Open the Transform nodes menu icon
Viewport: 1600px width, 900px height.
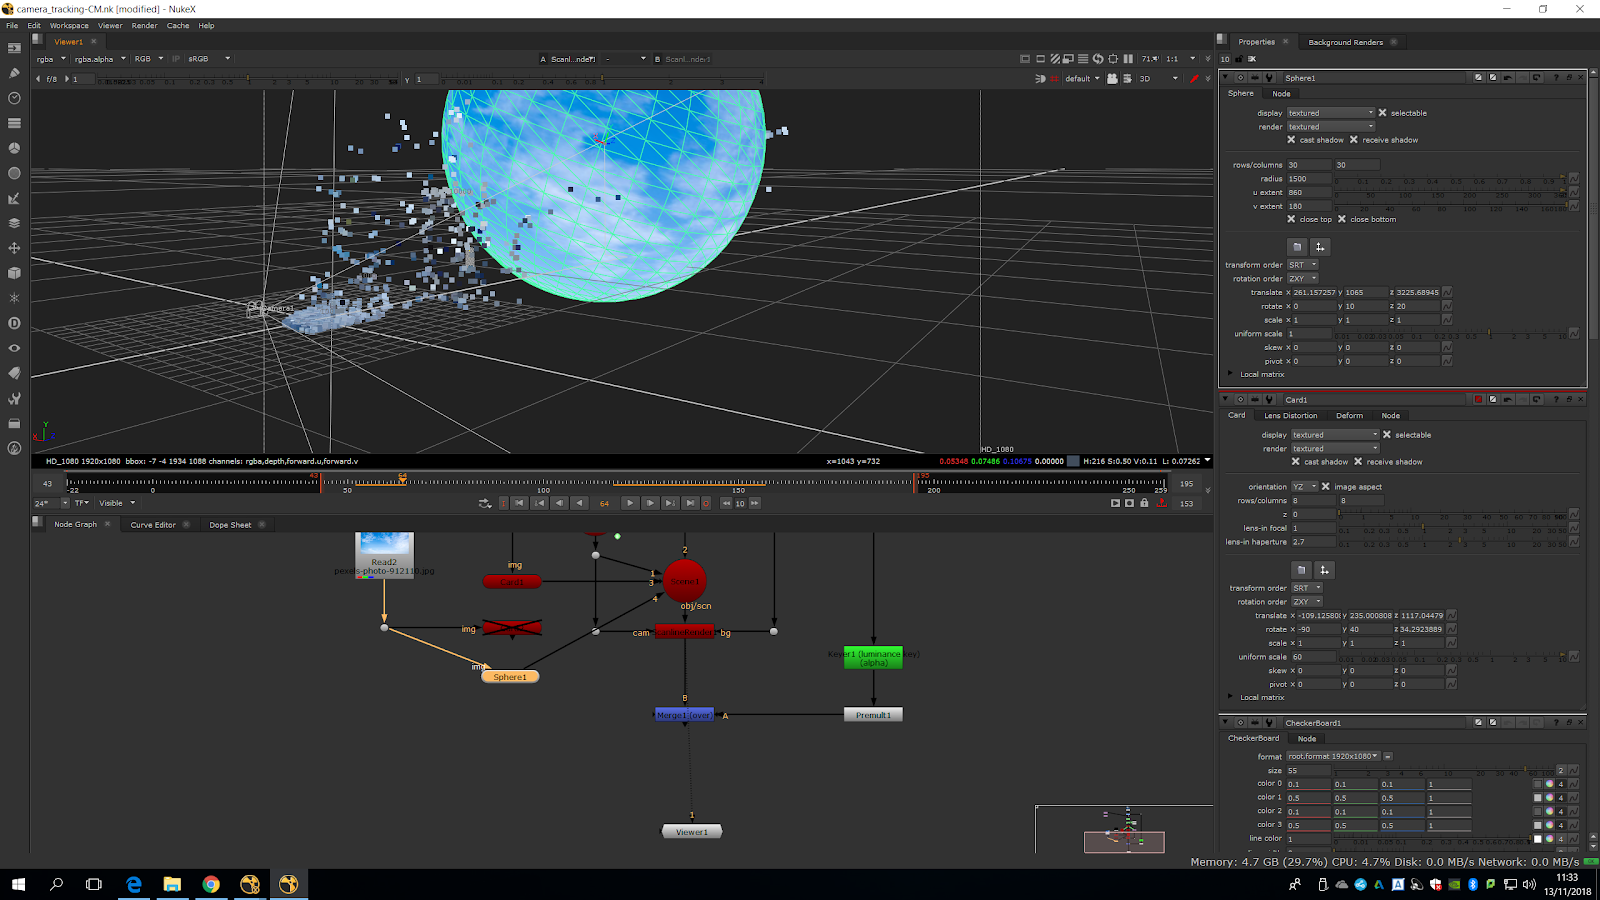click(x=14, y=248)
